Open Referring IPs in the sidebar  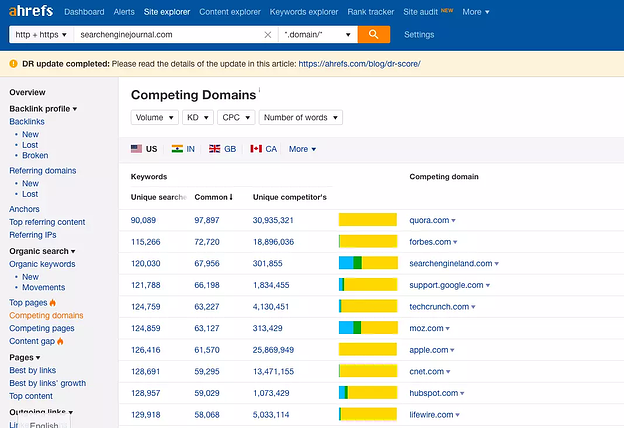pyautogui.click(x=33, y=235)
